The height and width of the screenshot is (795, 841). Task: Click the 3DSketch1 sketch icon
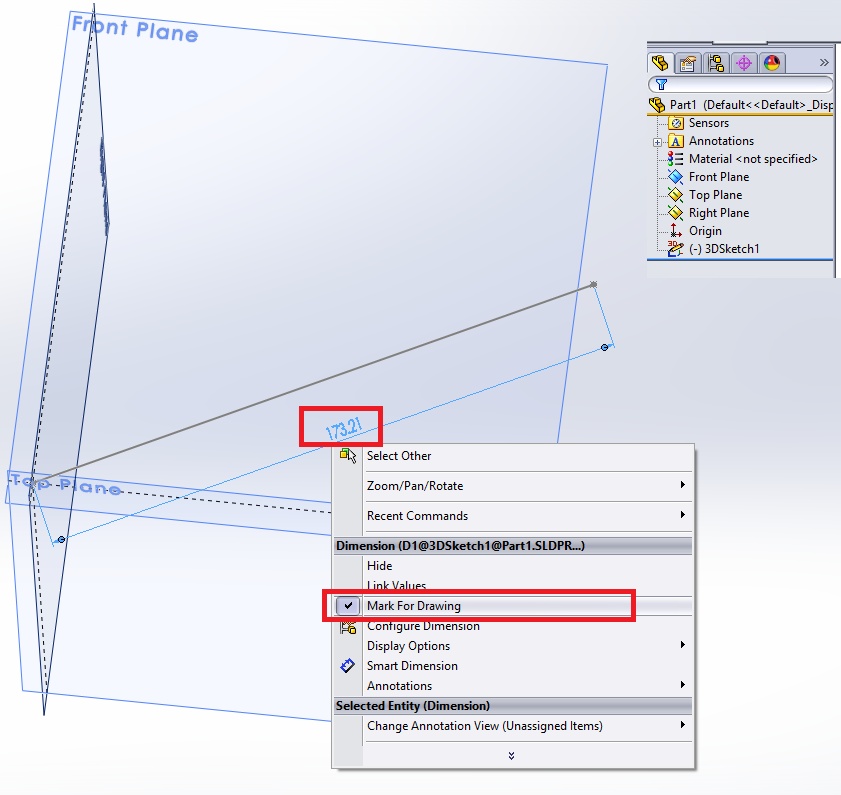tap(675, 248)
